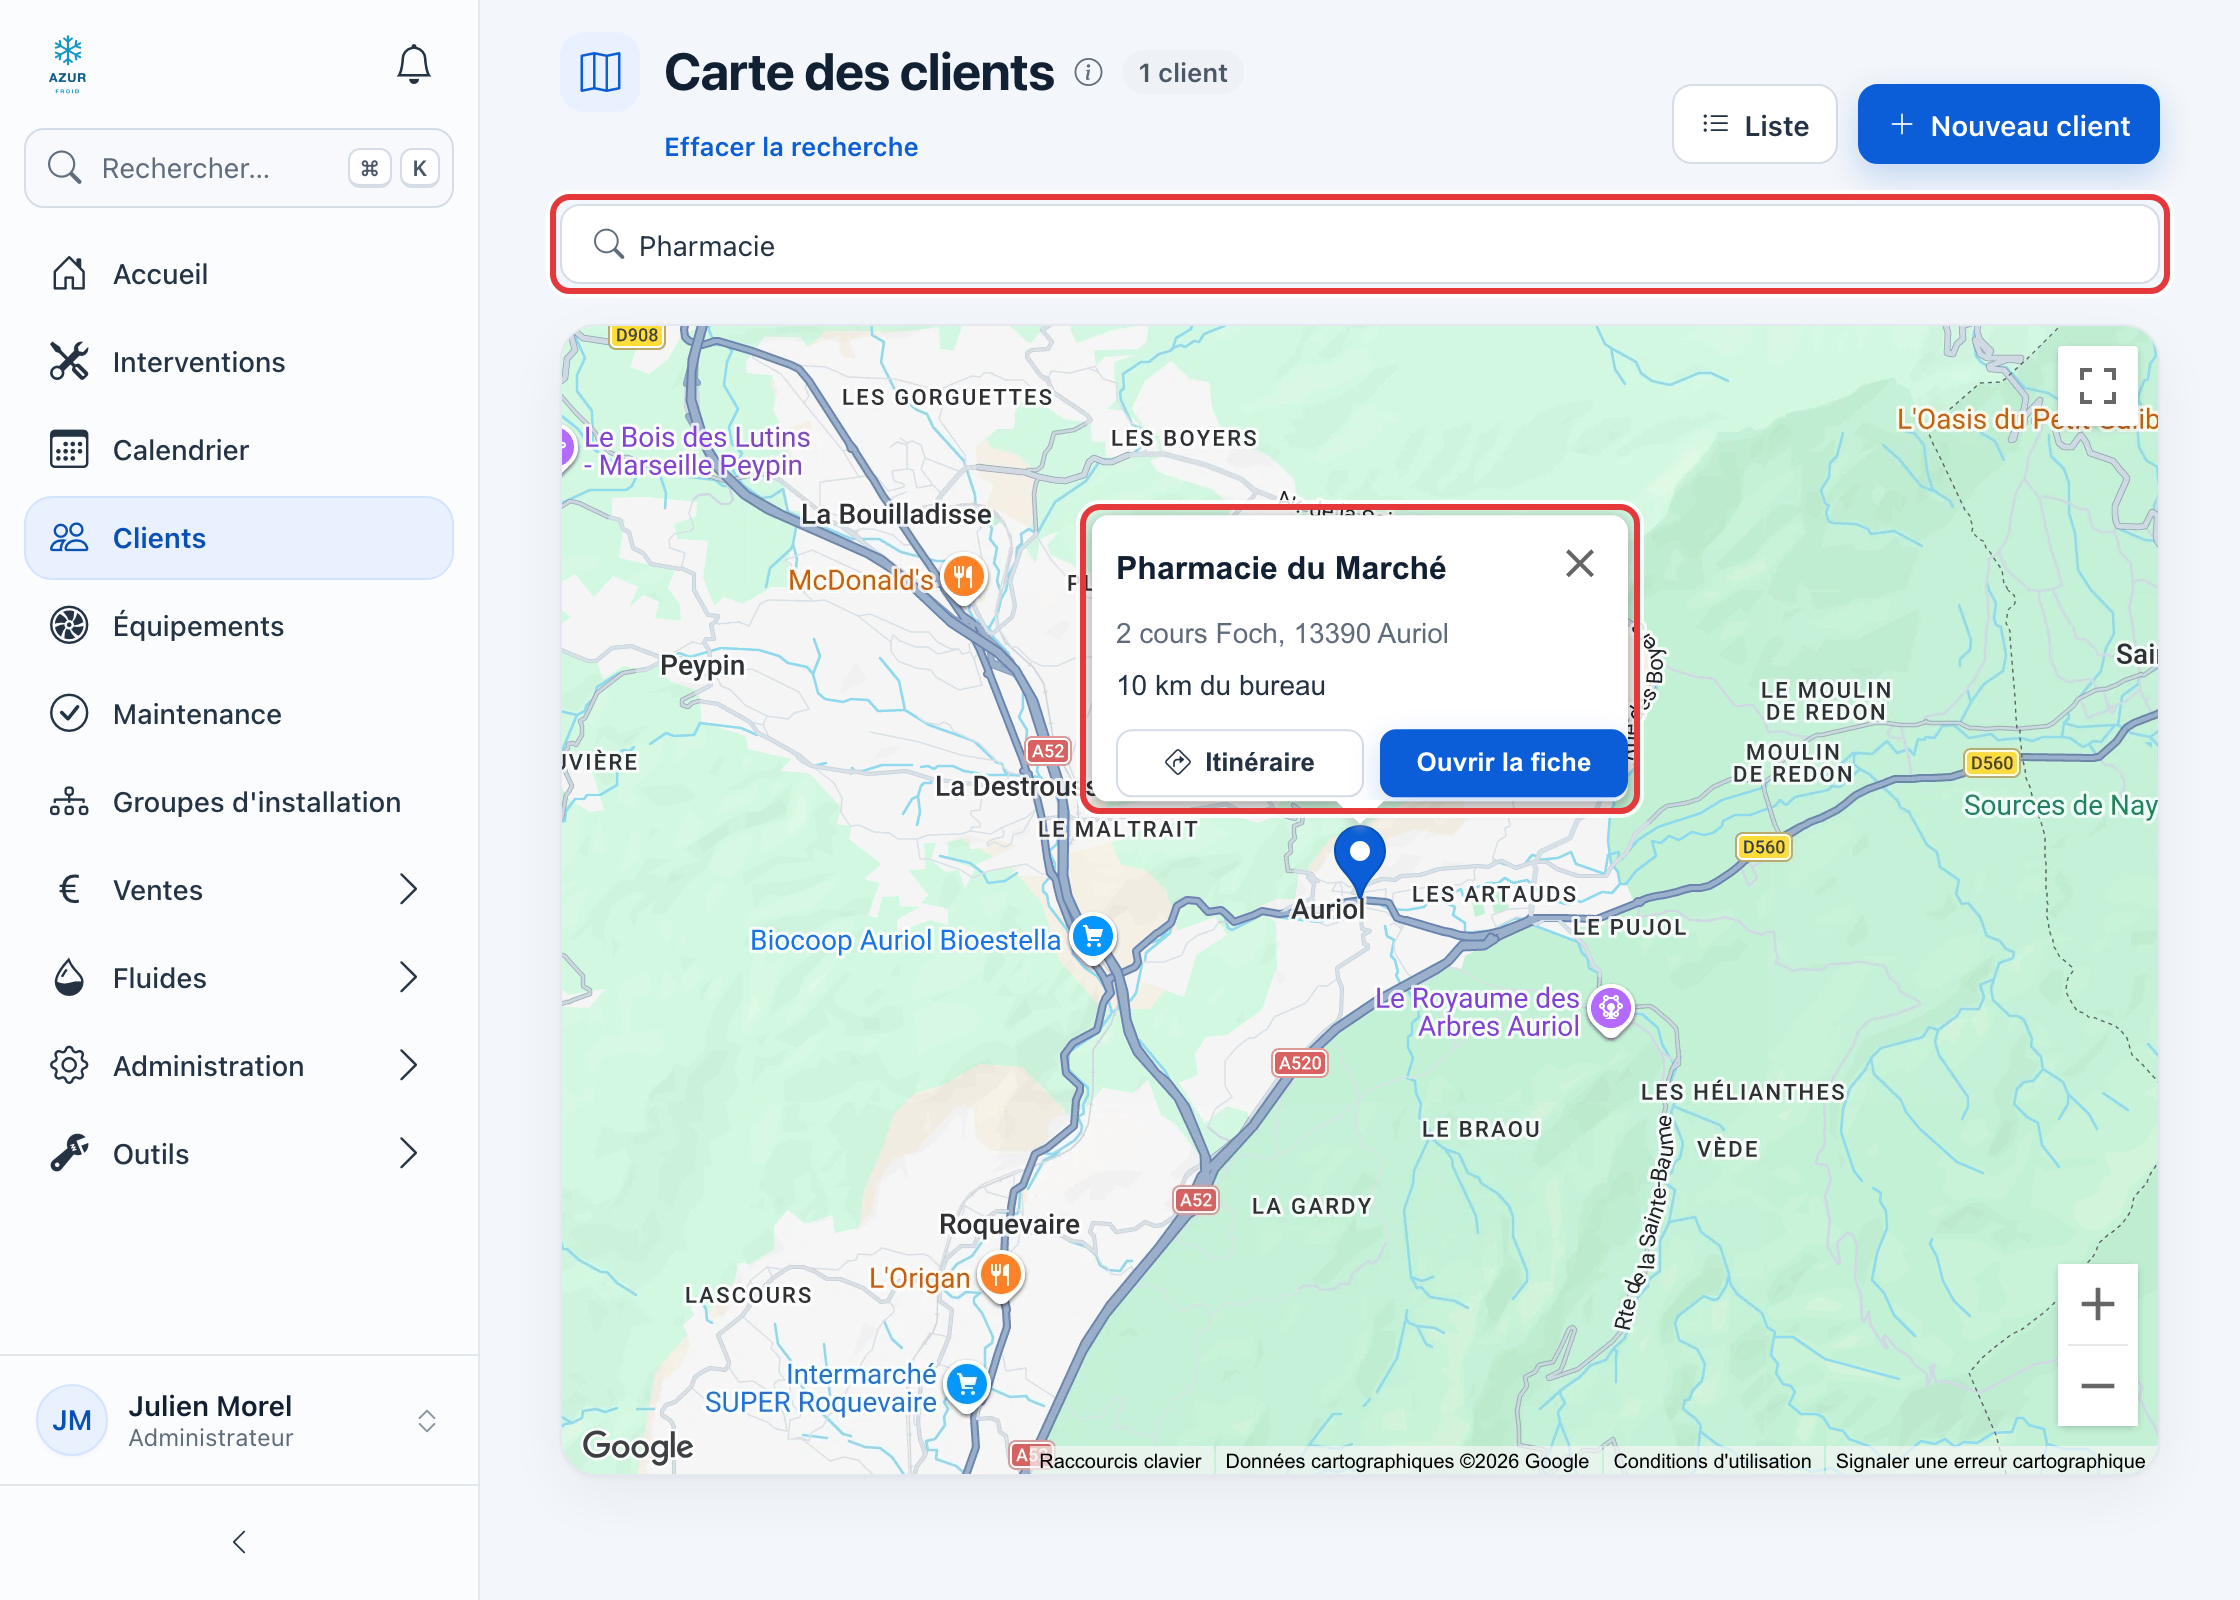
Task: Open Conditions d'utilisation link
Action: (x=1711, y=1461)
